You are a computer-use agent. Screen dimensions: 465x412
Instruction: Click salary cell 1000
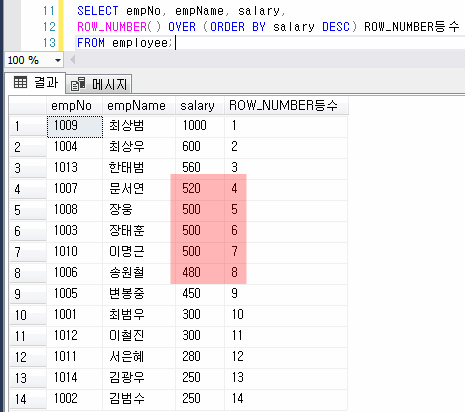[200, 126]
